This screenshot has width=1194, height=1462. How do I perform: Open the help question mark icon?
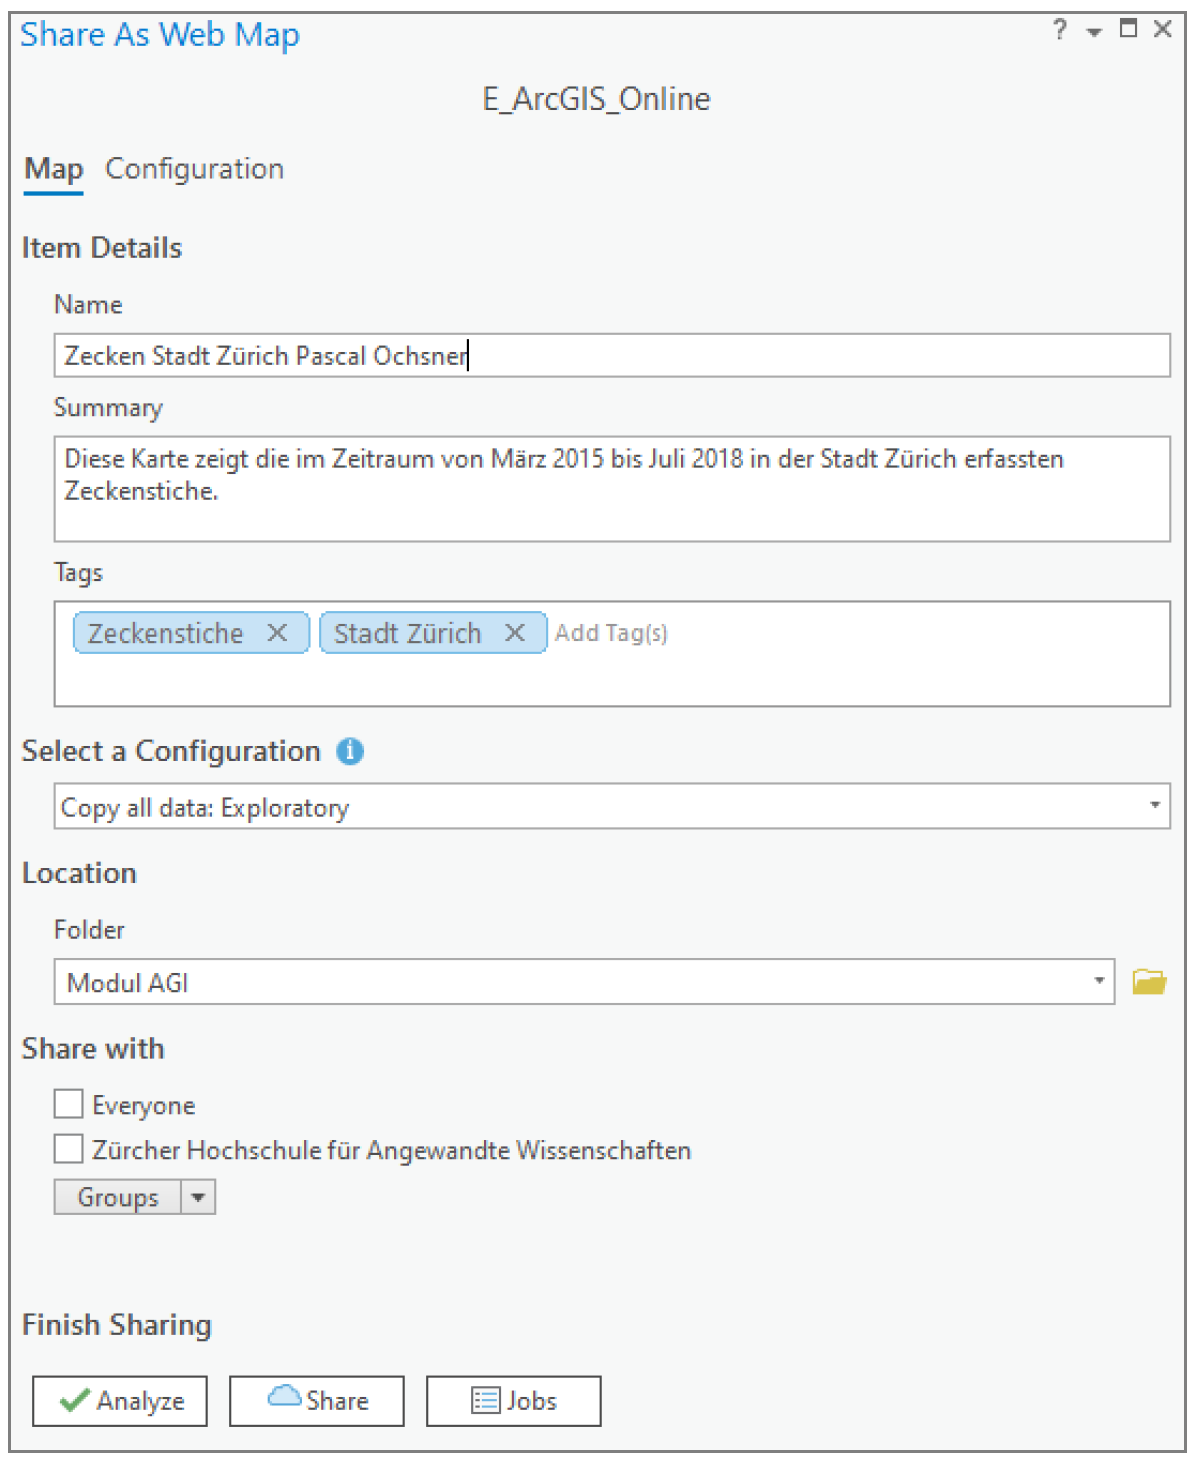click(x=1060, y=30)
